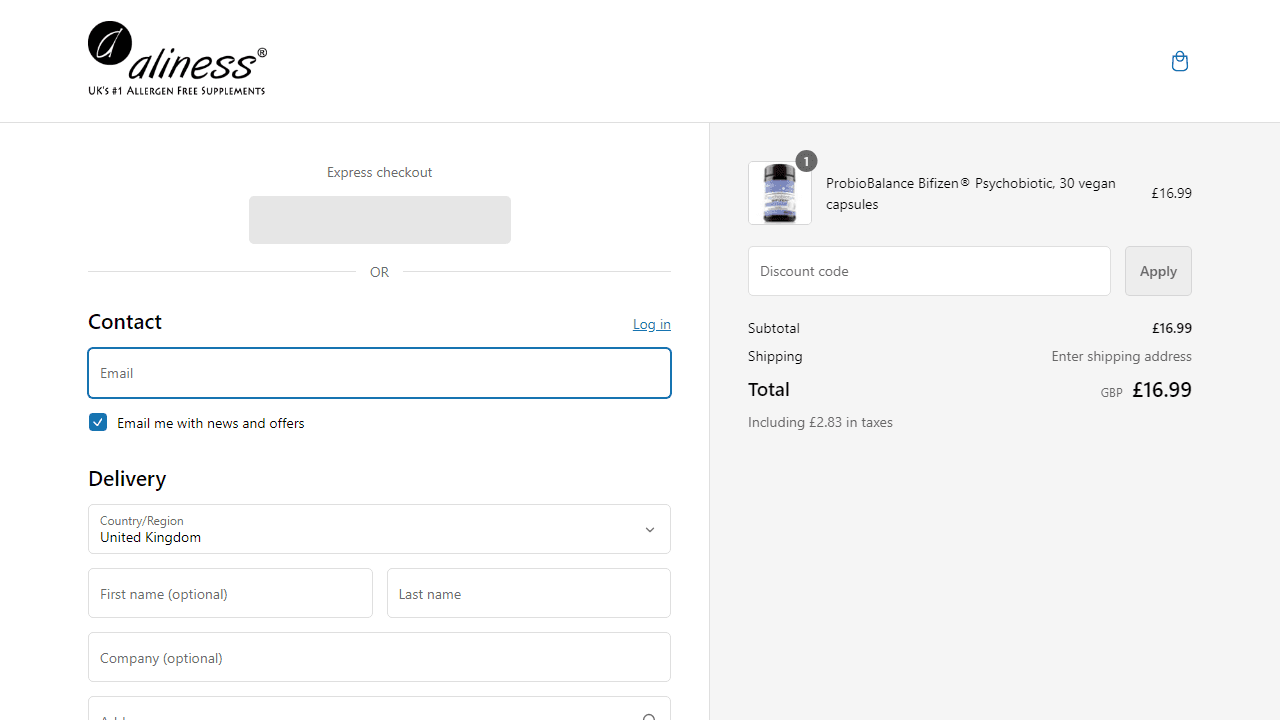Click the Subtotal label
The image size is (1280, 720).
pos(774,328)
